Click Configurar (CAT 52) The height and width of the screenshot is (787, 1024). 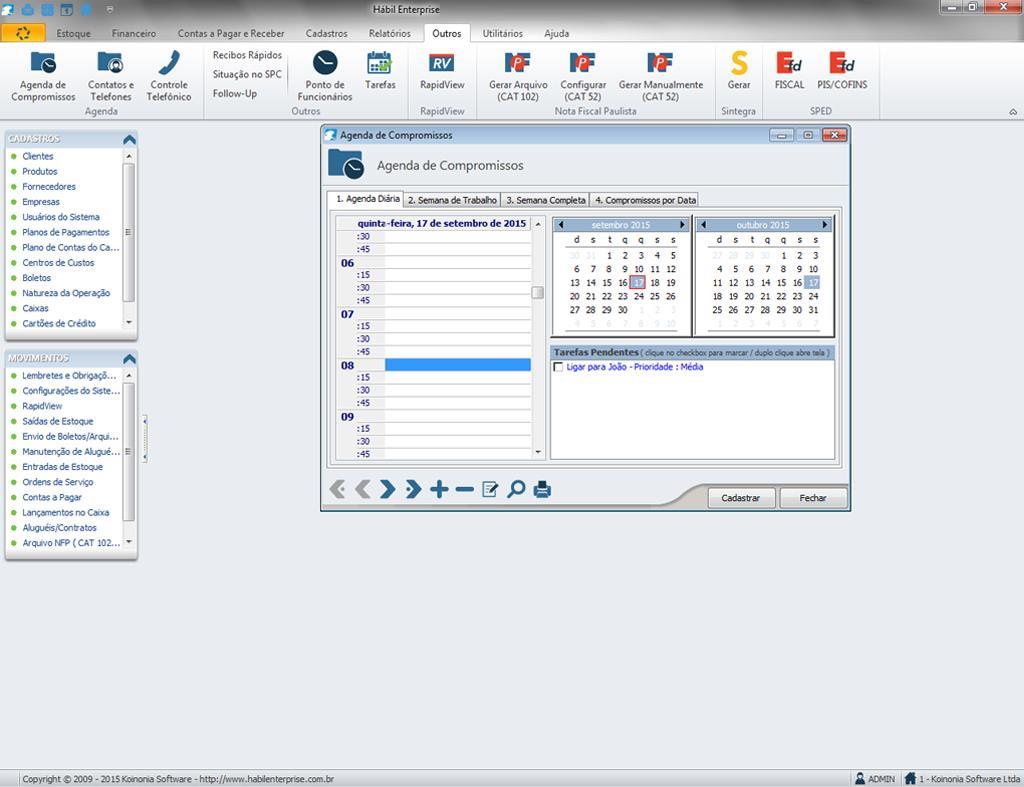583,76
